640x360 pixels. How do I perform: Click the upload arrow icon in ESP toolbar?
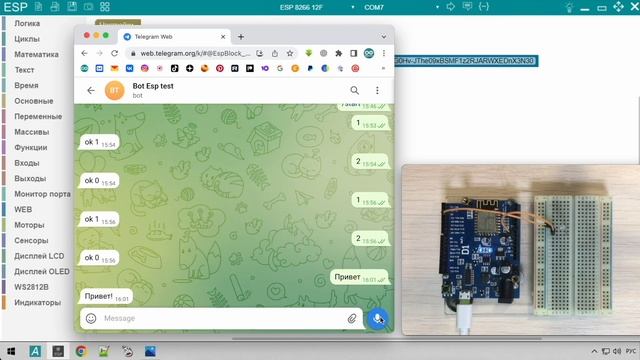pos(450,7)
